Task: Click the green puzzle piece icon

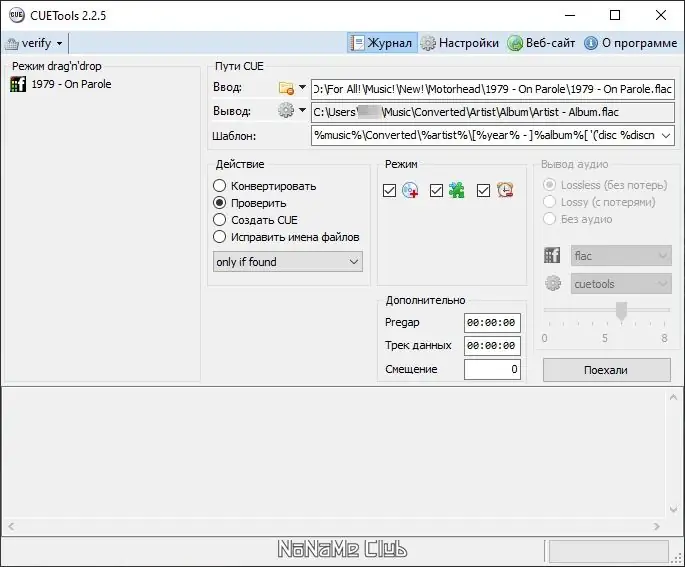Action: (457, 190)
